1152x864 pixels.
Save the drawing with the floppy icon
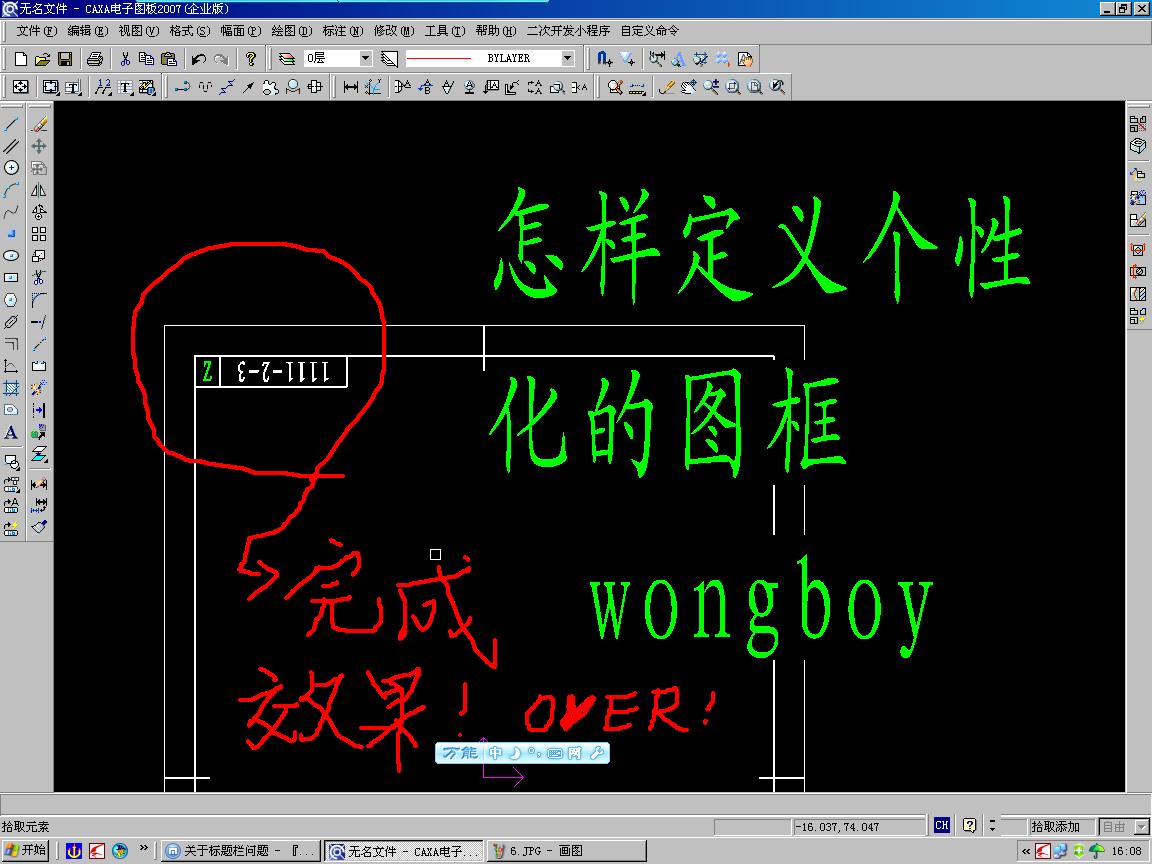(x=65, y=59)
